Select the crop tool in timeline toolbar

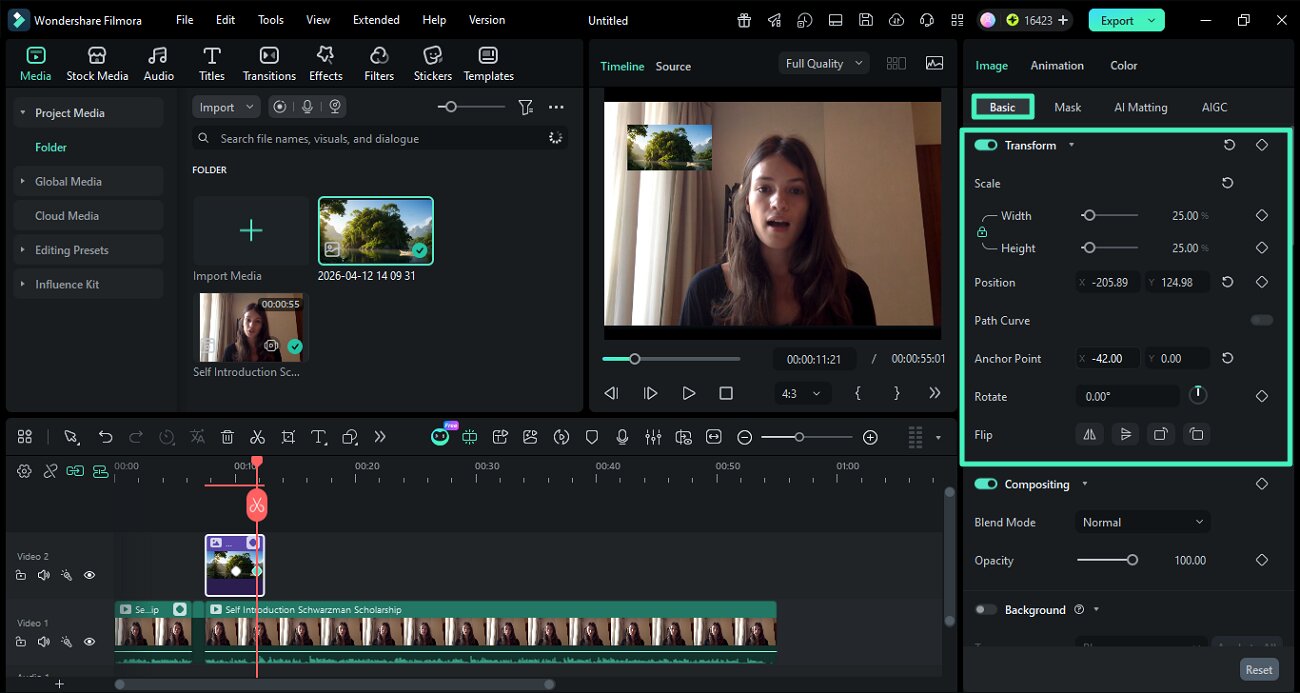(x=288, y=437)
